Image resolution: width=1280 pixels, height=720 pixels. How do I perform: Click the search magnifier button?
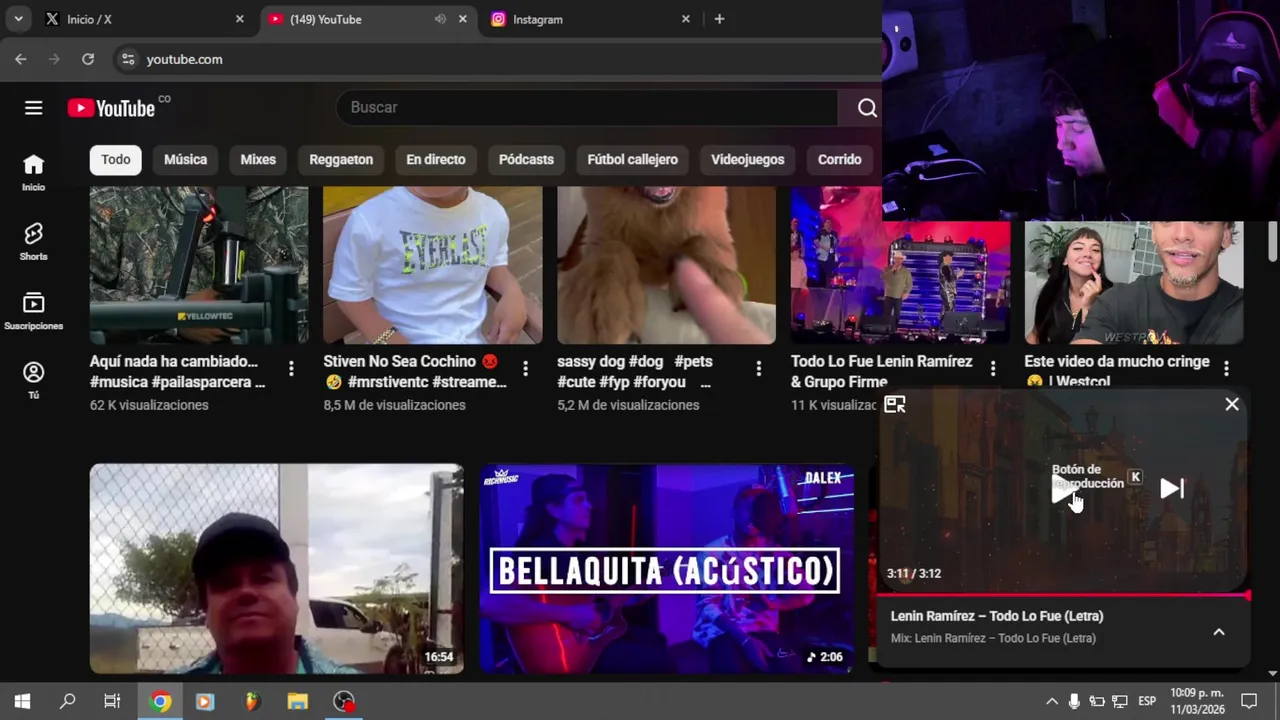click(867, 108)
